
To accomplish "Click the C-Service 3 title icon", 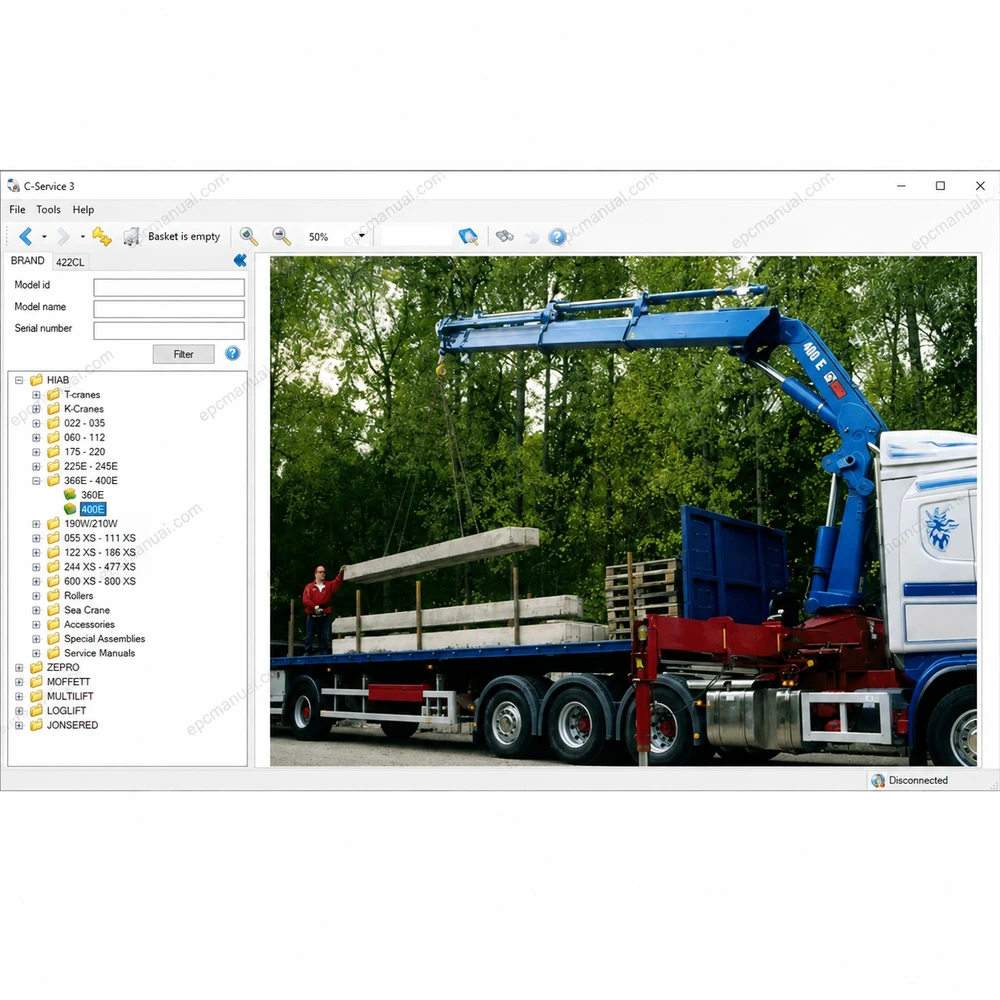I will coord(13,186).
